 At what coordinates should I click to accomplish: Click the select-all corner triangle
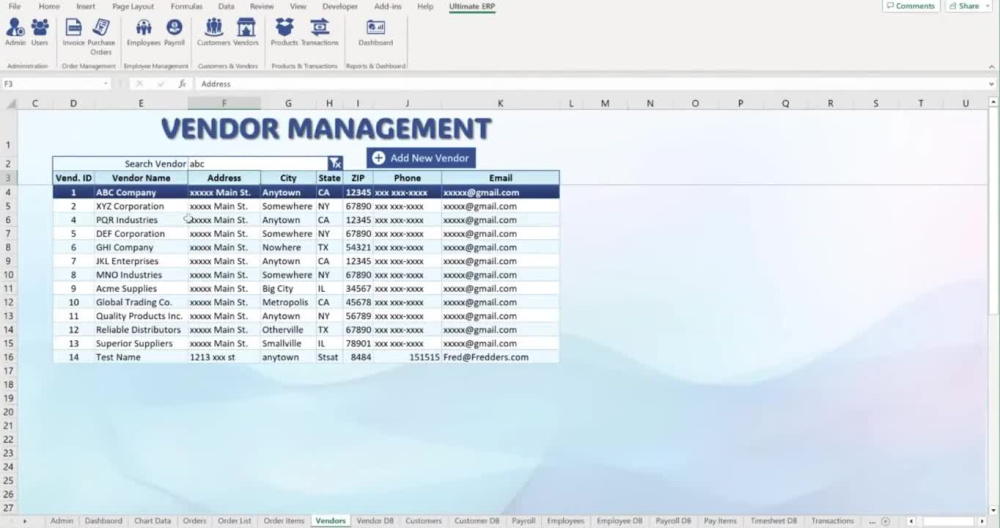tap(11, 103)
